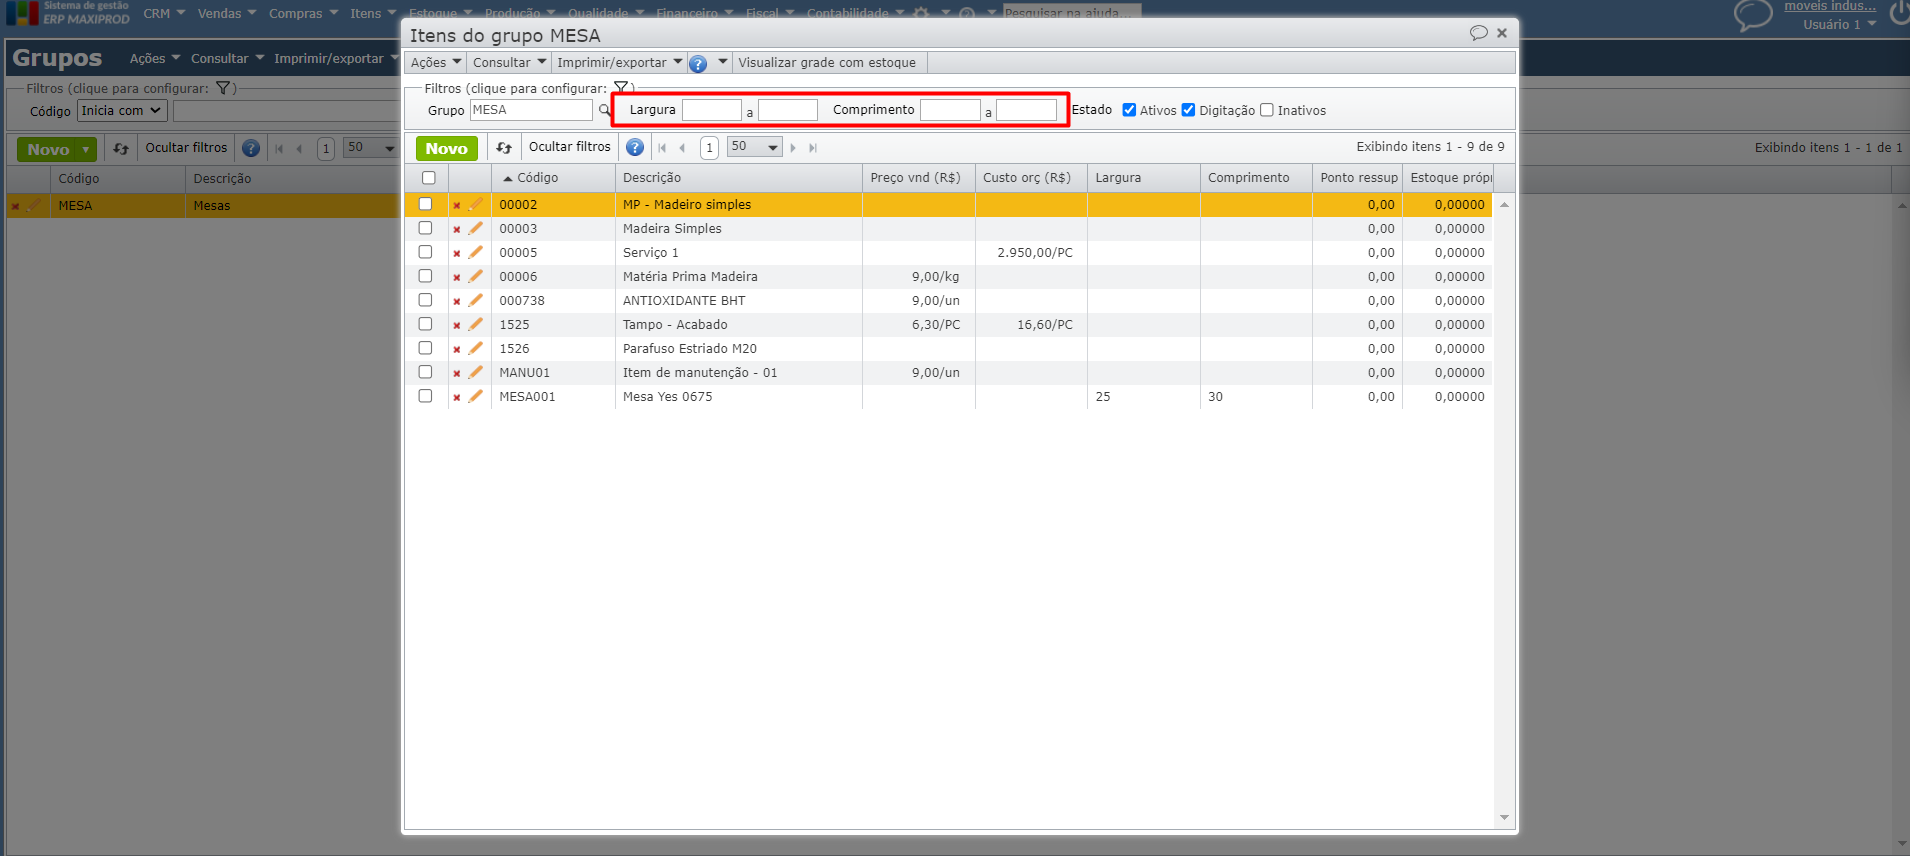This screenshot has width=1910, height=856.
Task: Enable the Inativos state checkbox
Action: tap(1267, 110)
